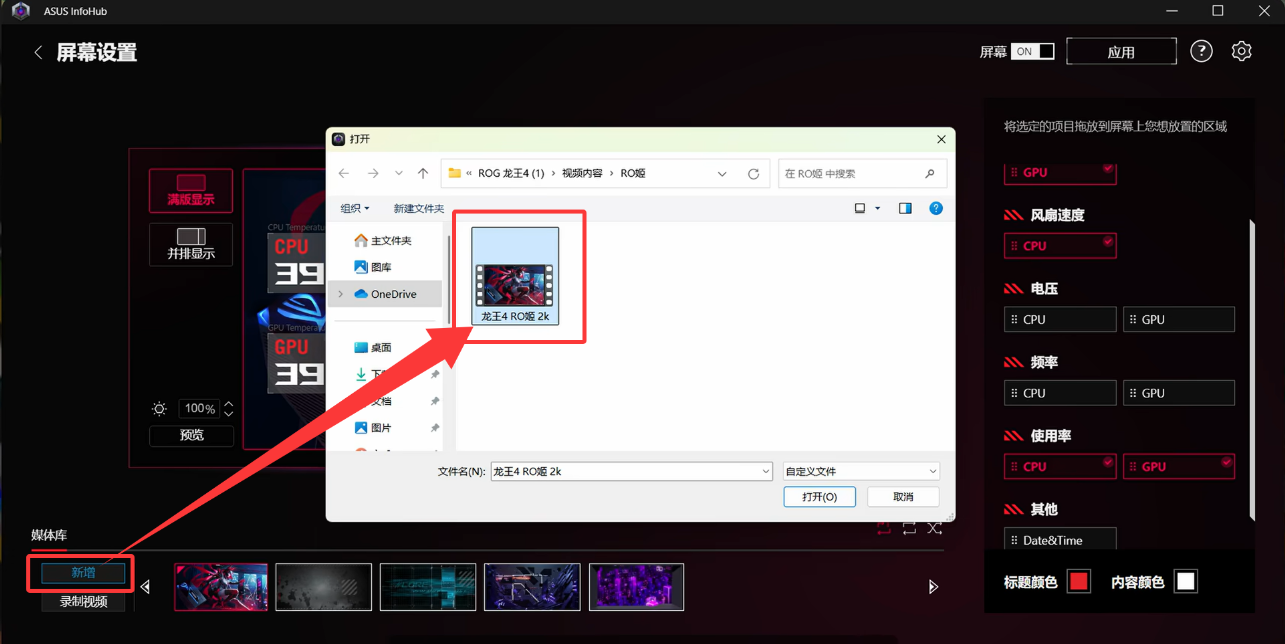
Task: Click the back arrow in open dialog
Action: (344, 173)
